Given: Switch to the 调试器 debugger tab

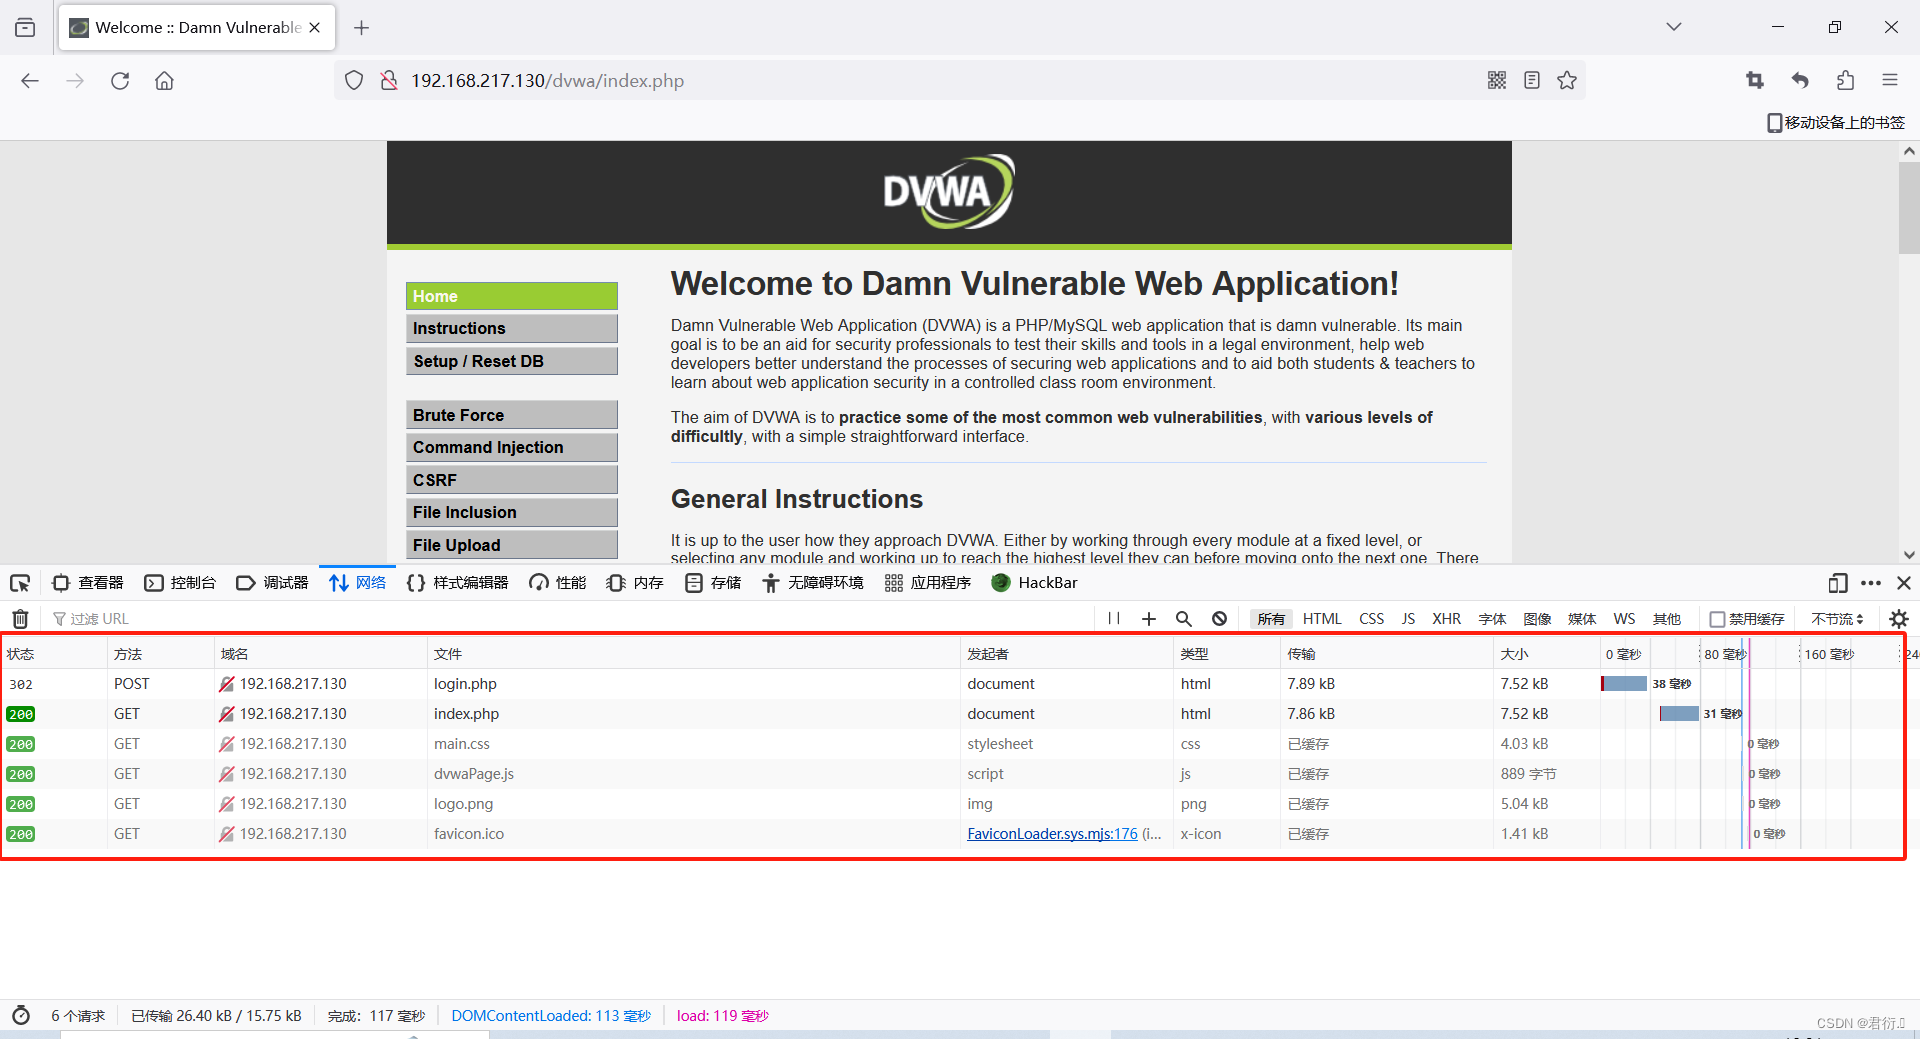Looking at the screenshot, I should [x=273, y=583].
